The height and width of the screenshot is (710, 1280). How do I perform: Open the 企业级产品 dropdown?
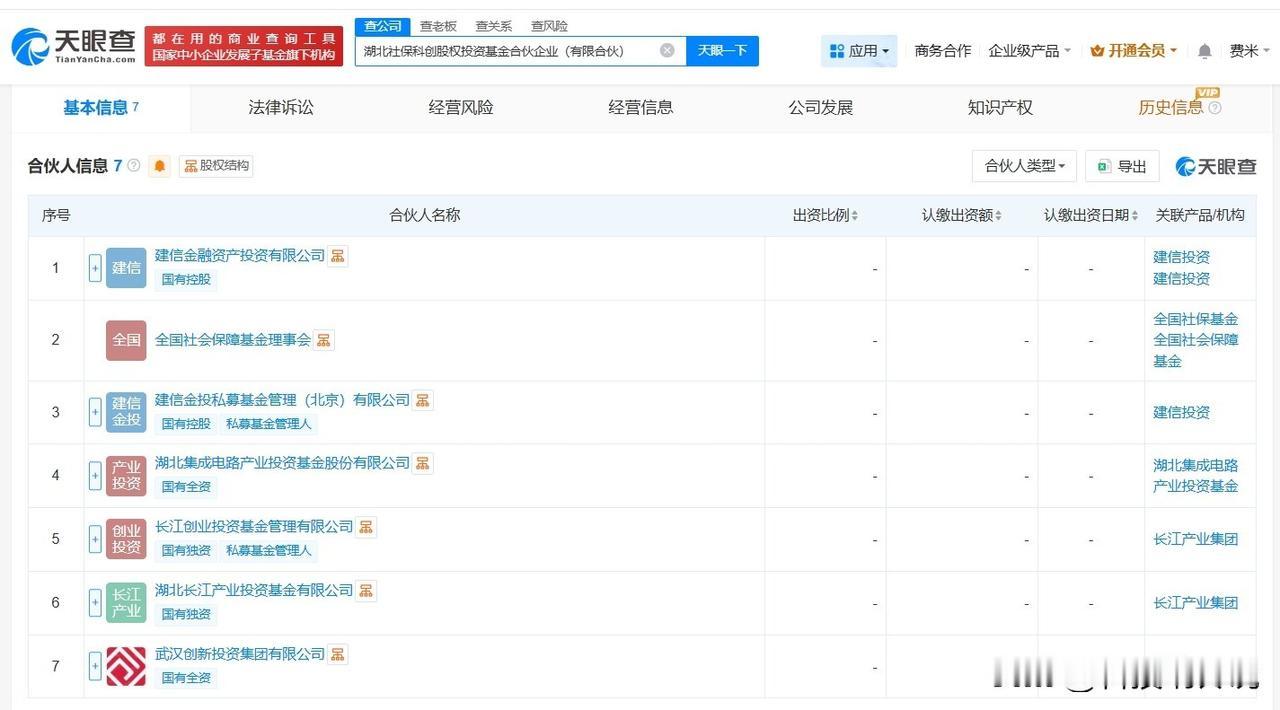pos(1029,51)
